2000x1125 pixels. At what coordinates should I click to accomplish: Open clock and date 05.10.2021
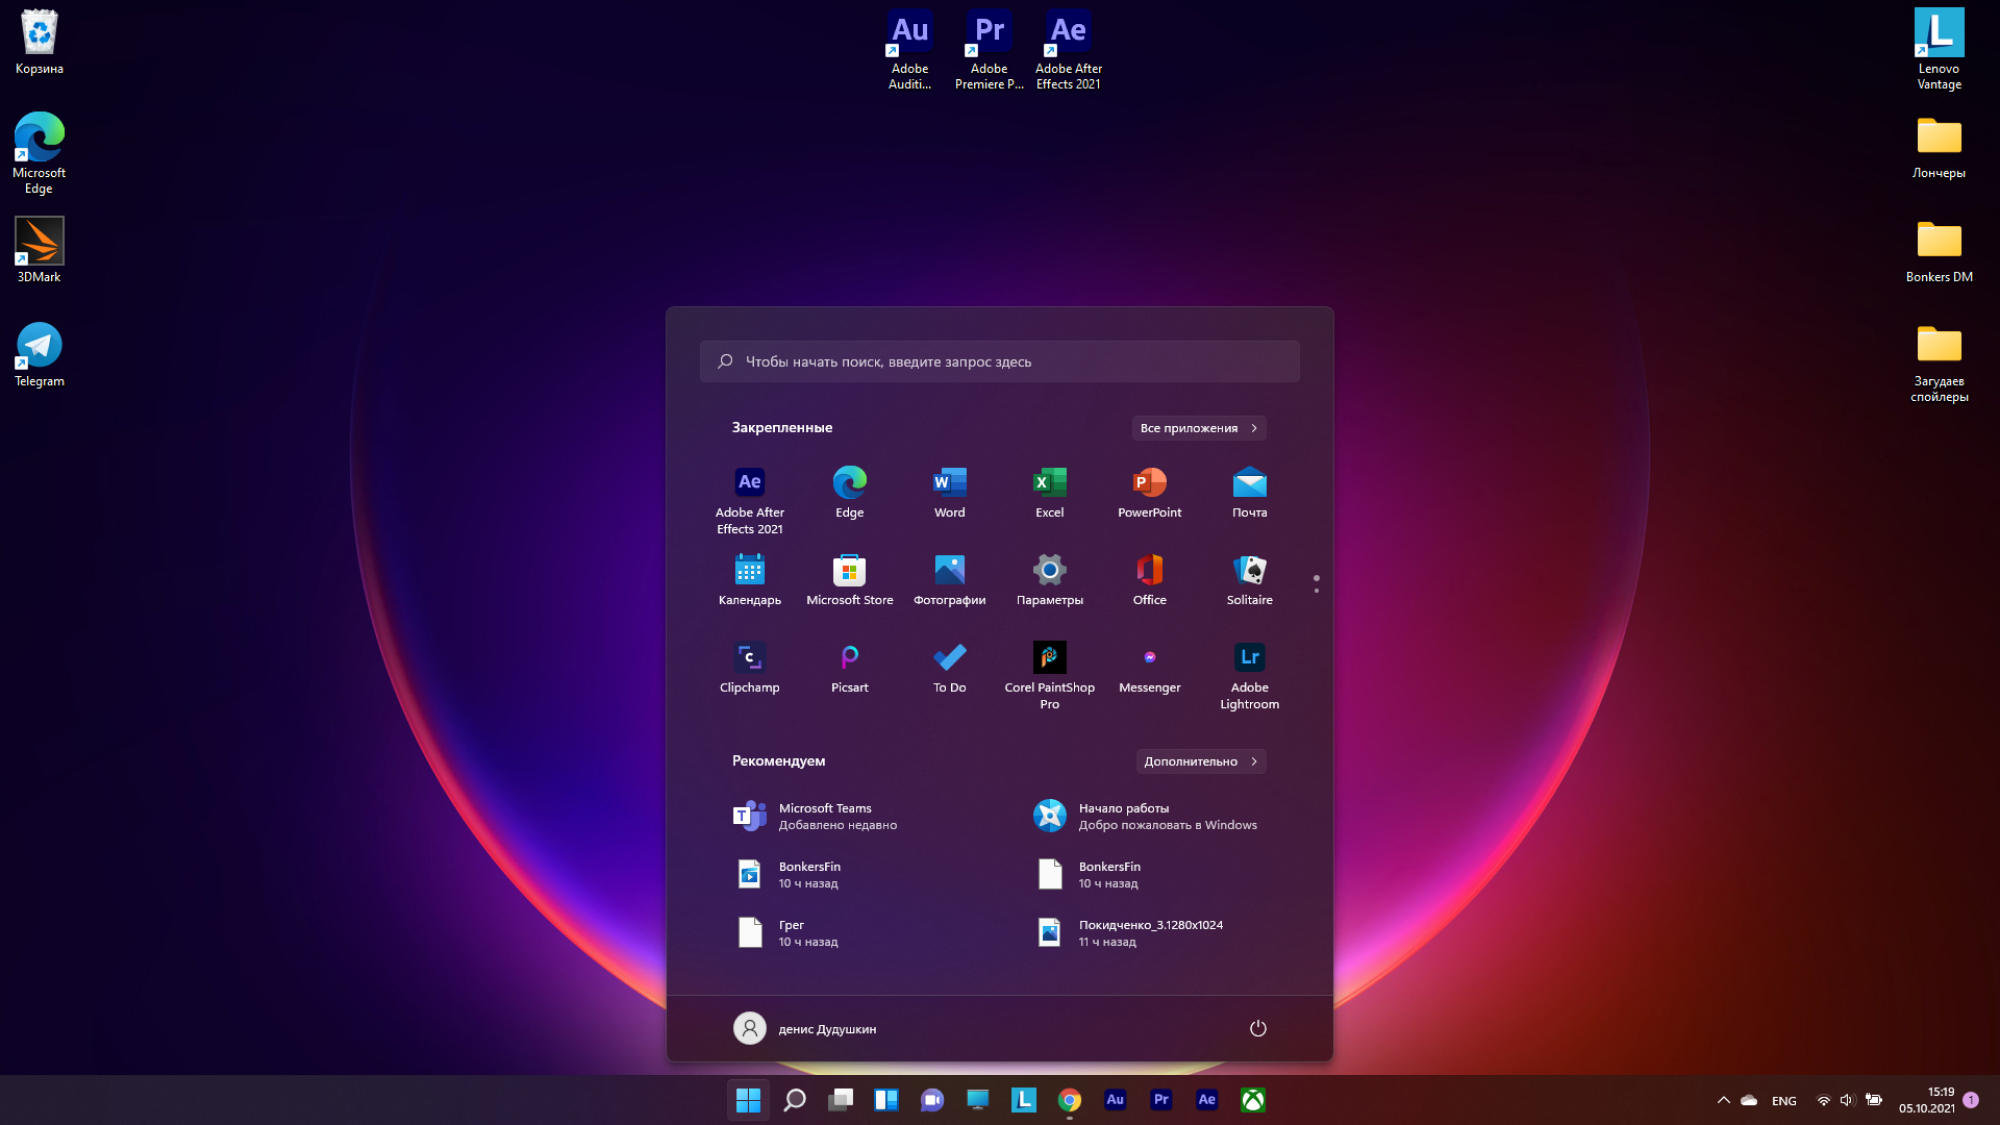(1927, 1100)
